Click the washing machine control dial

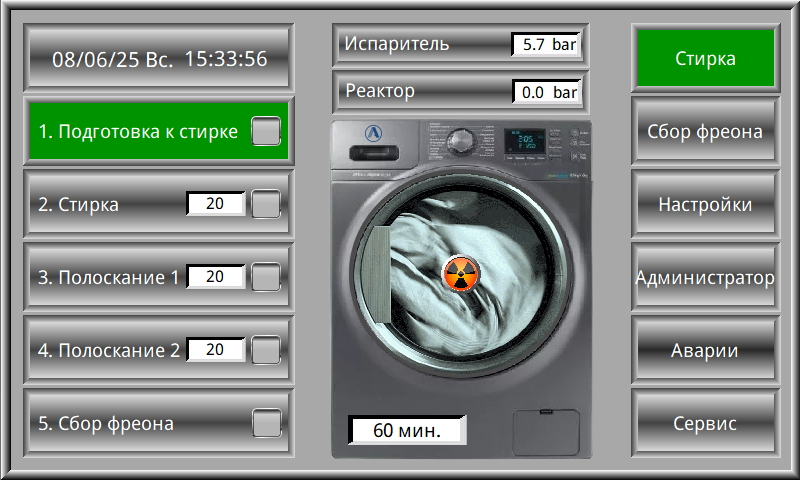coord(463,138)
